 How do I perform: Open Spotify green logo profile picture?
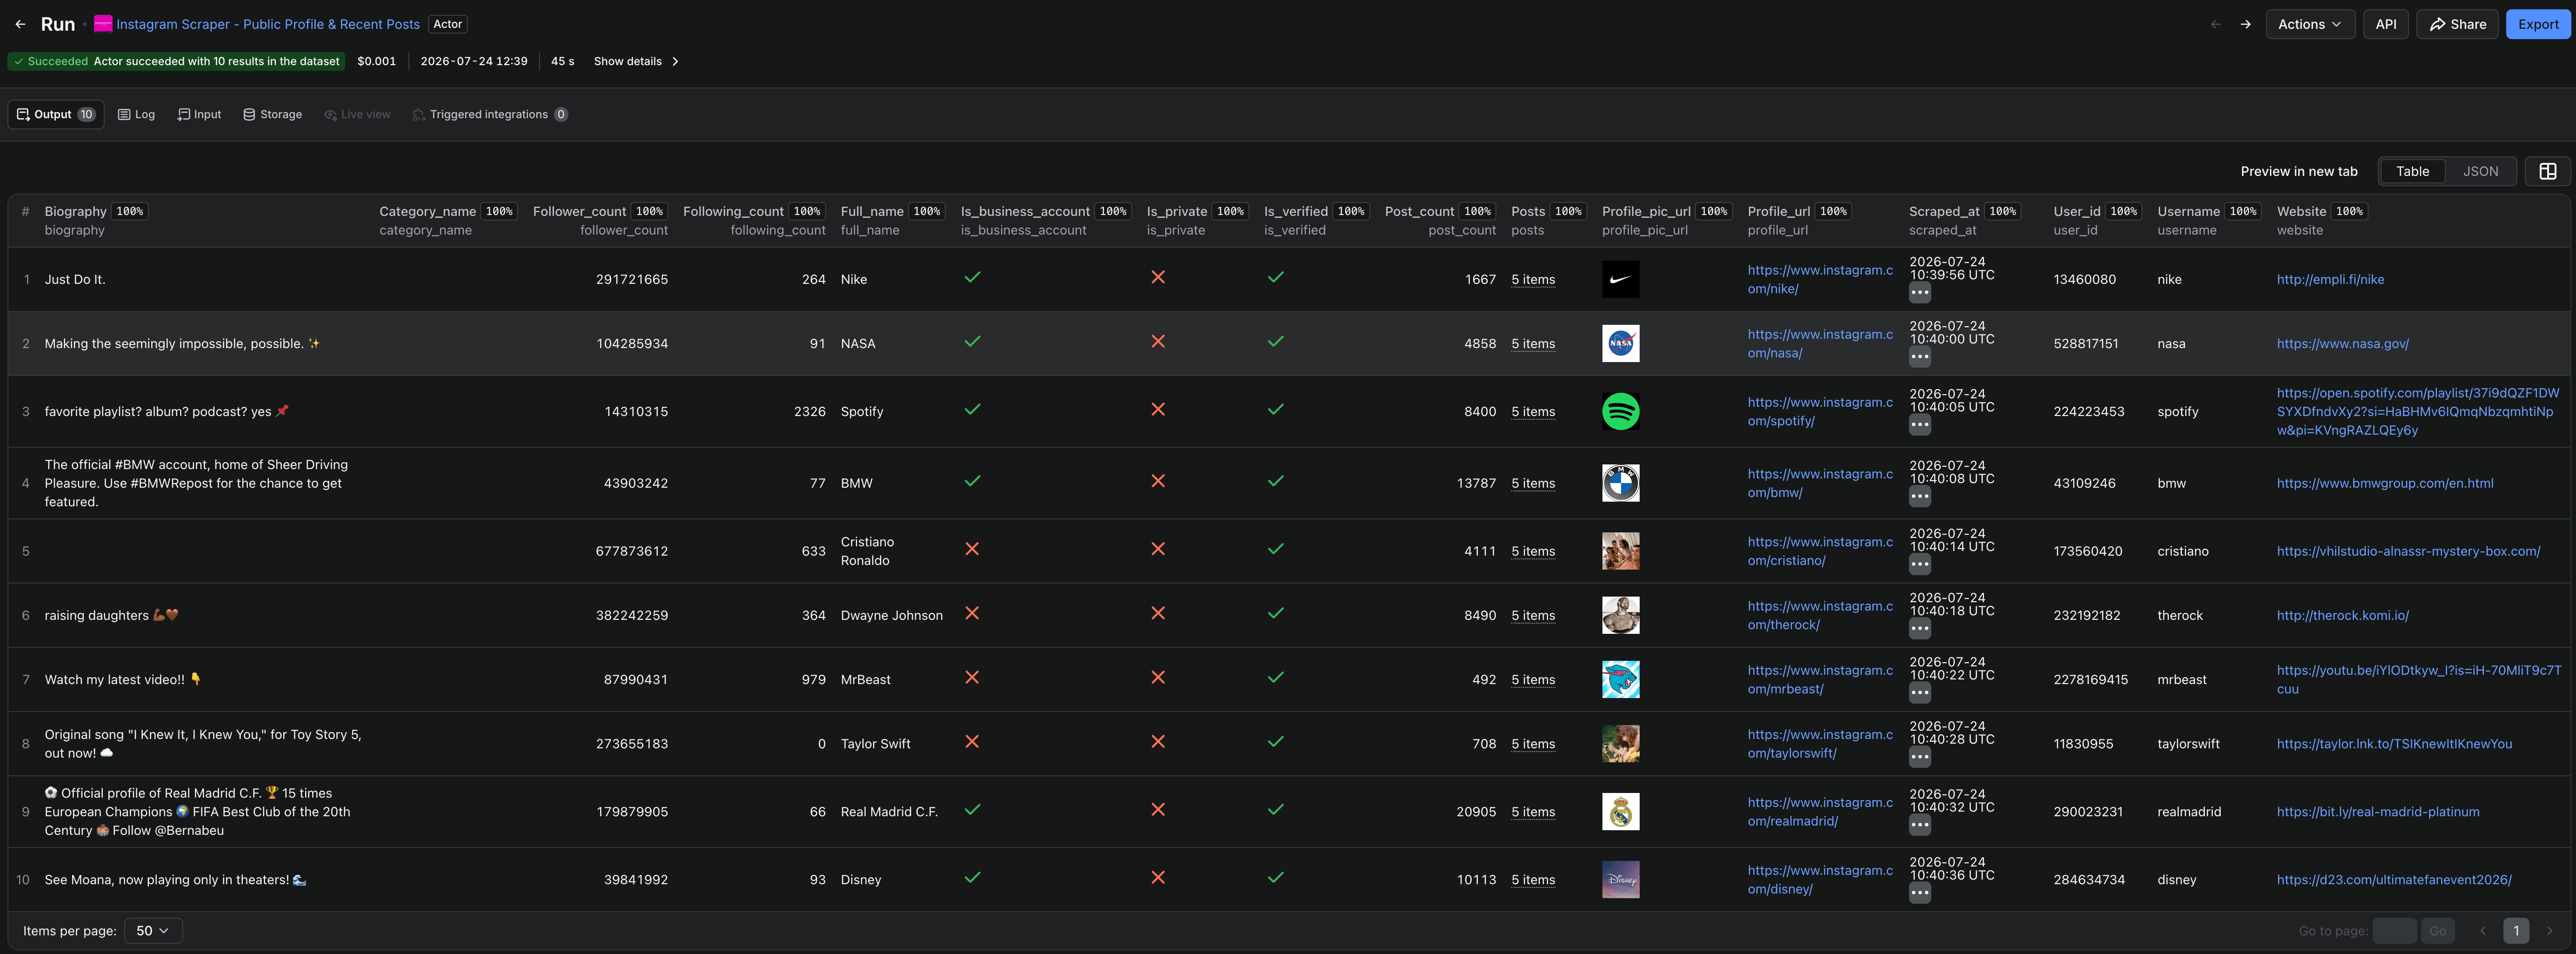(1620, 411)
